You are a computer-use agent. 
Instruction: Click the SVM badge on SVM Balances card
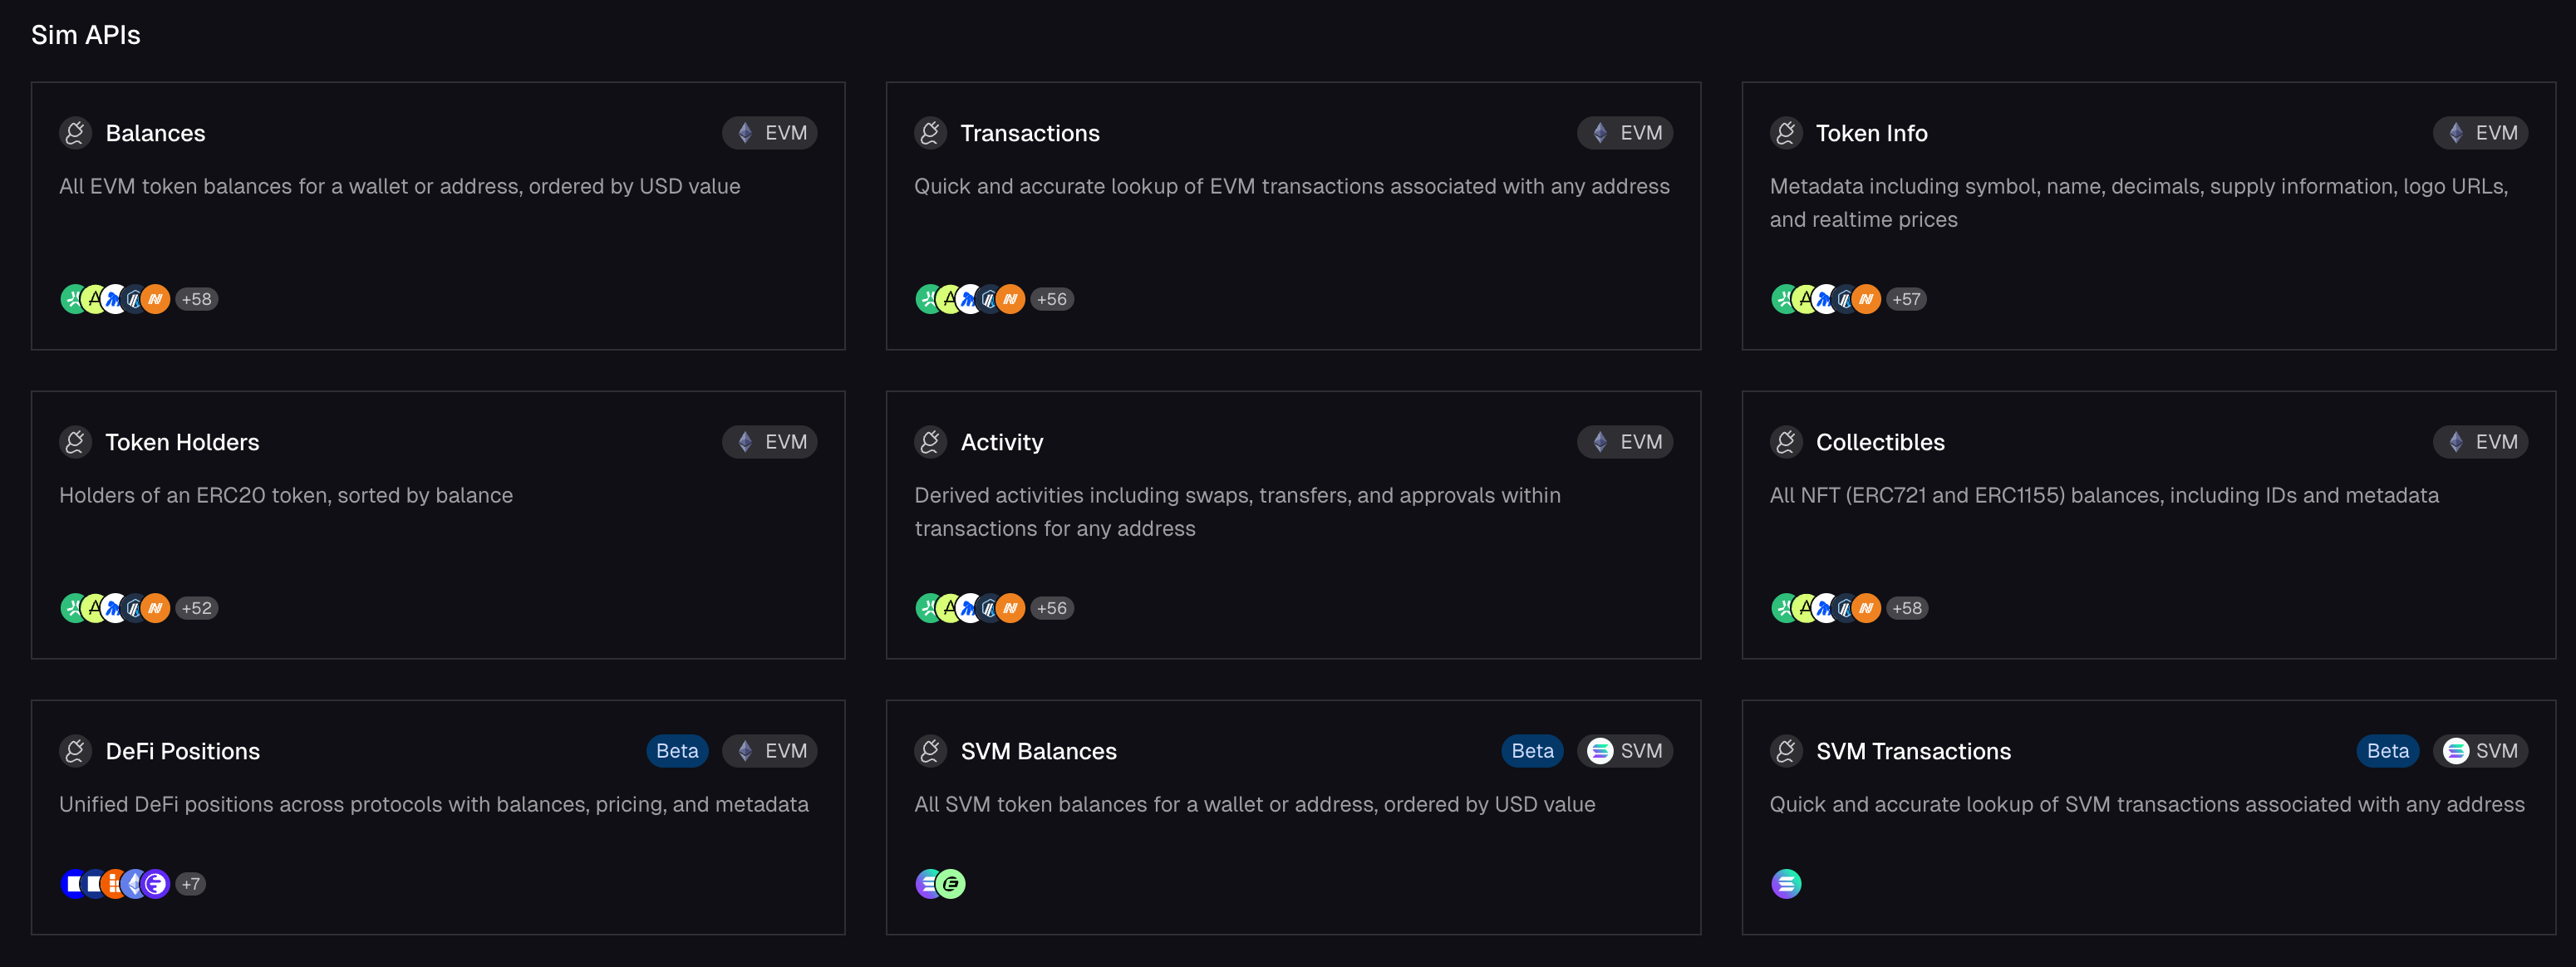[1625, 751]
